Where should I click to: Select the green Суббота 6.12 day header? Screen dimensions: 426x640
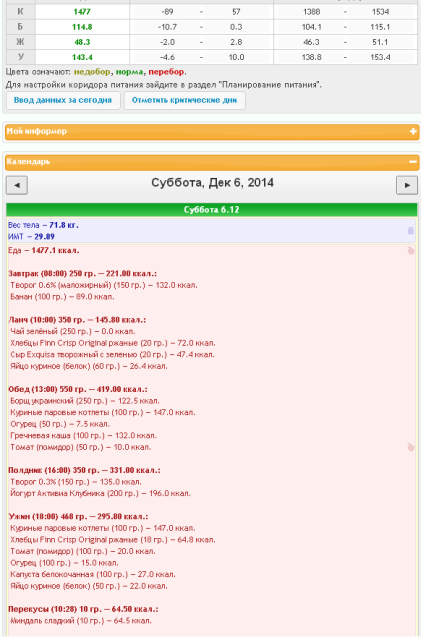(212, 210)
